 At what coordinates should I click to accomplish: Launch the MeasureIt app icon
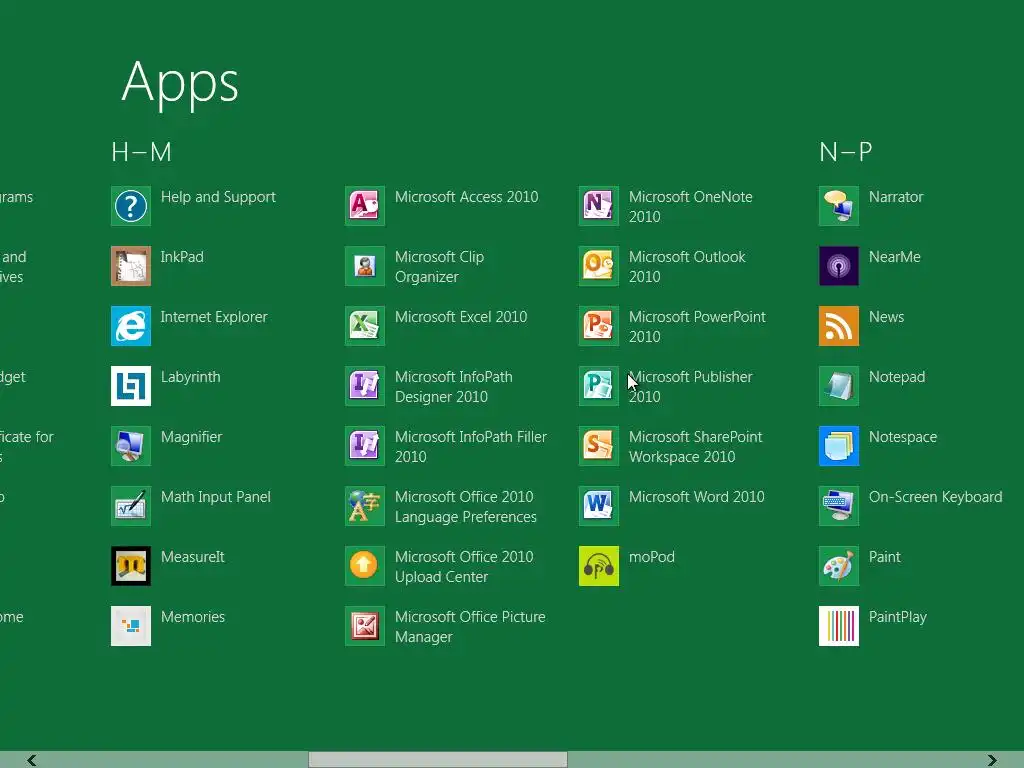click(x=131, y=566)
